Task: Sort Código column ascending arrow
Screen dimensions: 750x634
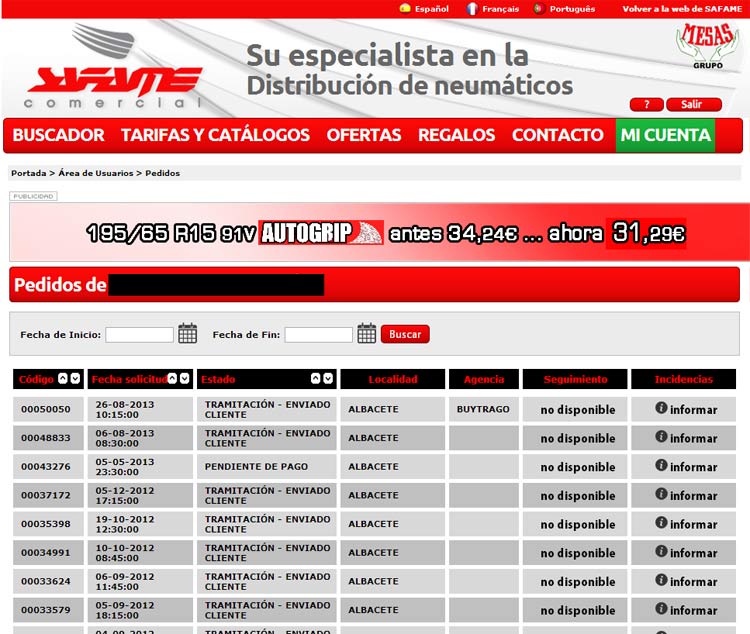Action: click(63, 378)
